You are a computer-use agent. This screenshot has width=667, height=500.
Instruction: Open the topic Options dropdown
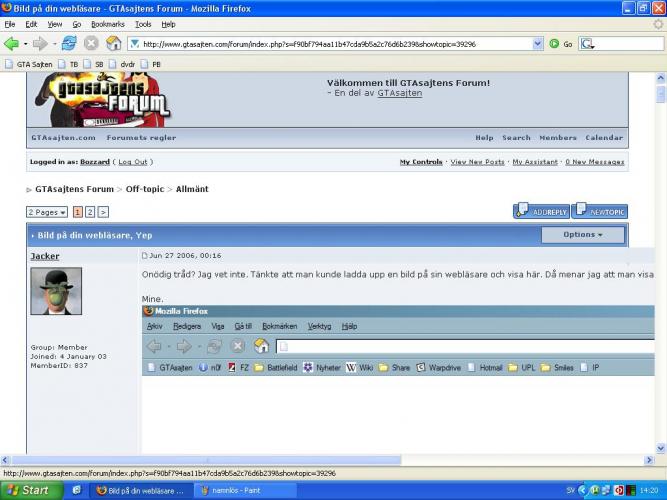click(x=583, y=235)
